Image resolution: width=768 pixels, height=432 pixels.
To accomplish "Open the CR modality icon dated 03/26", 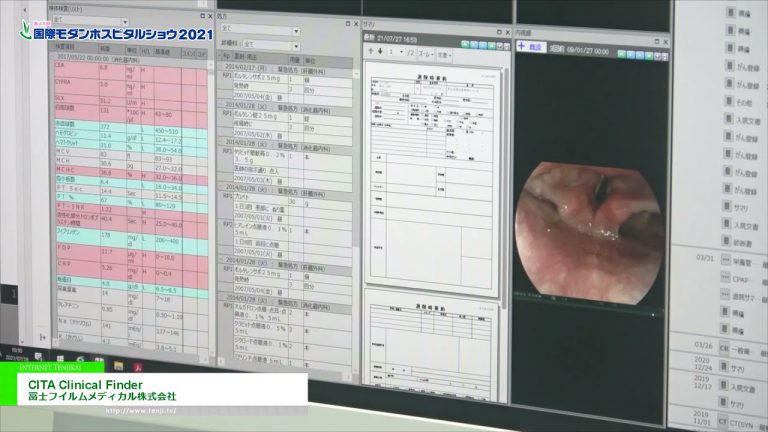I will pyautogui.click(x=724, y=347).
